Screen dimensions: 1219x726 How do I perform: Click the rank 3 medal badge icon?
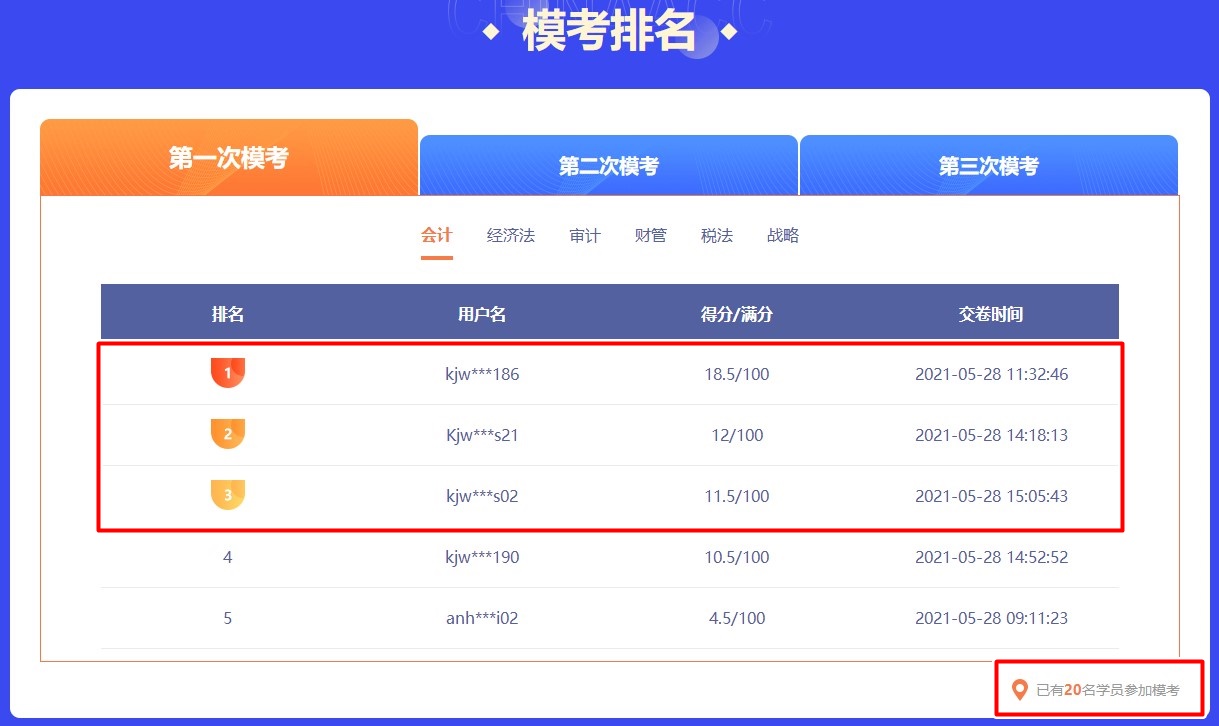click(x=227, y=494)
